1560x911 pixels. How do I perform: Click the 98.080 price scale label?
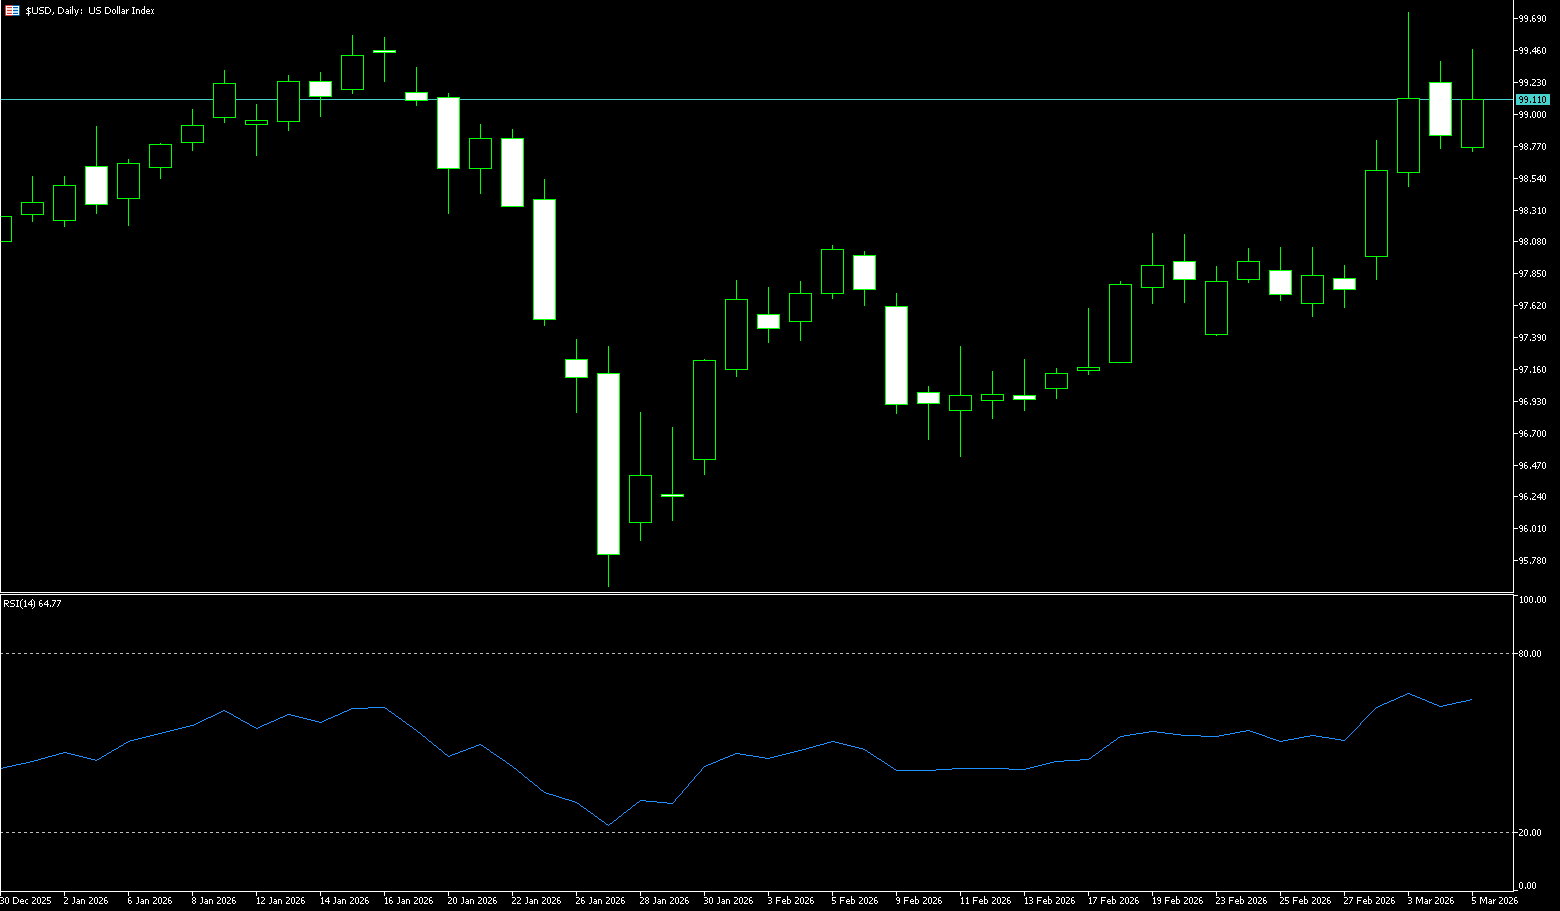tap(1532, 242)
